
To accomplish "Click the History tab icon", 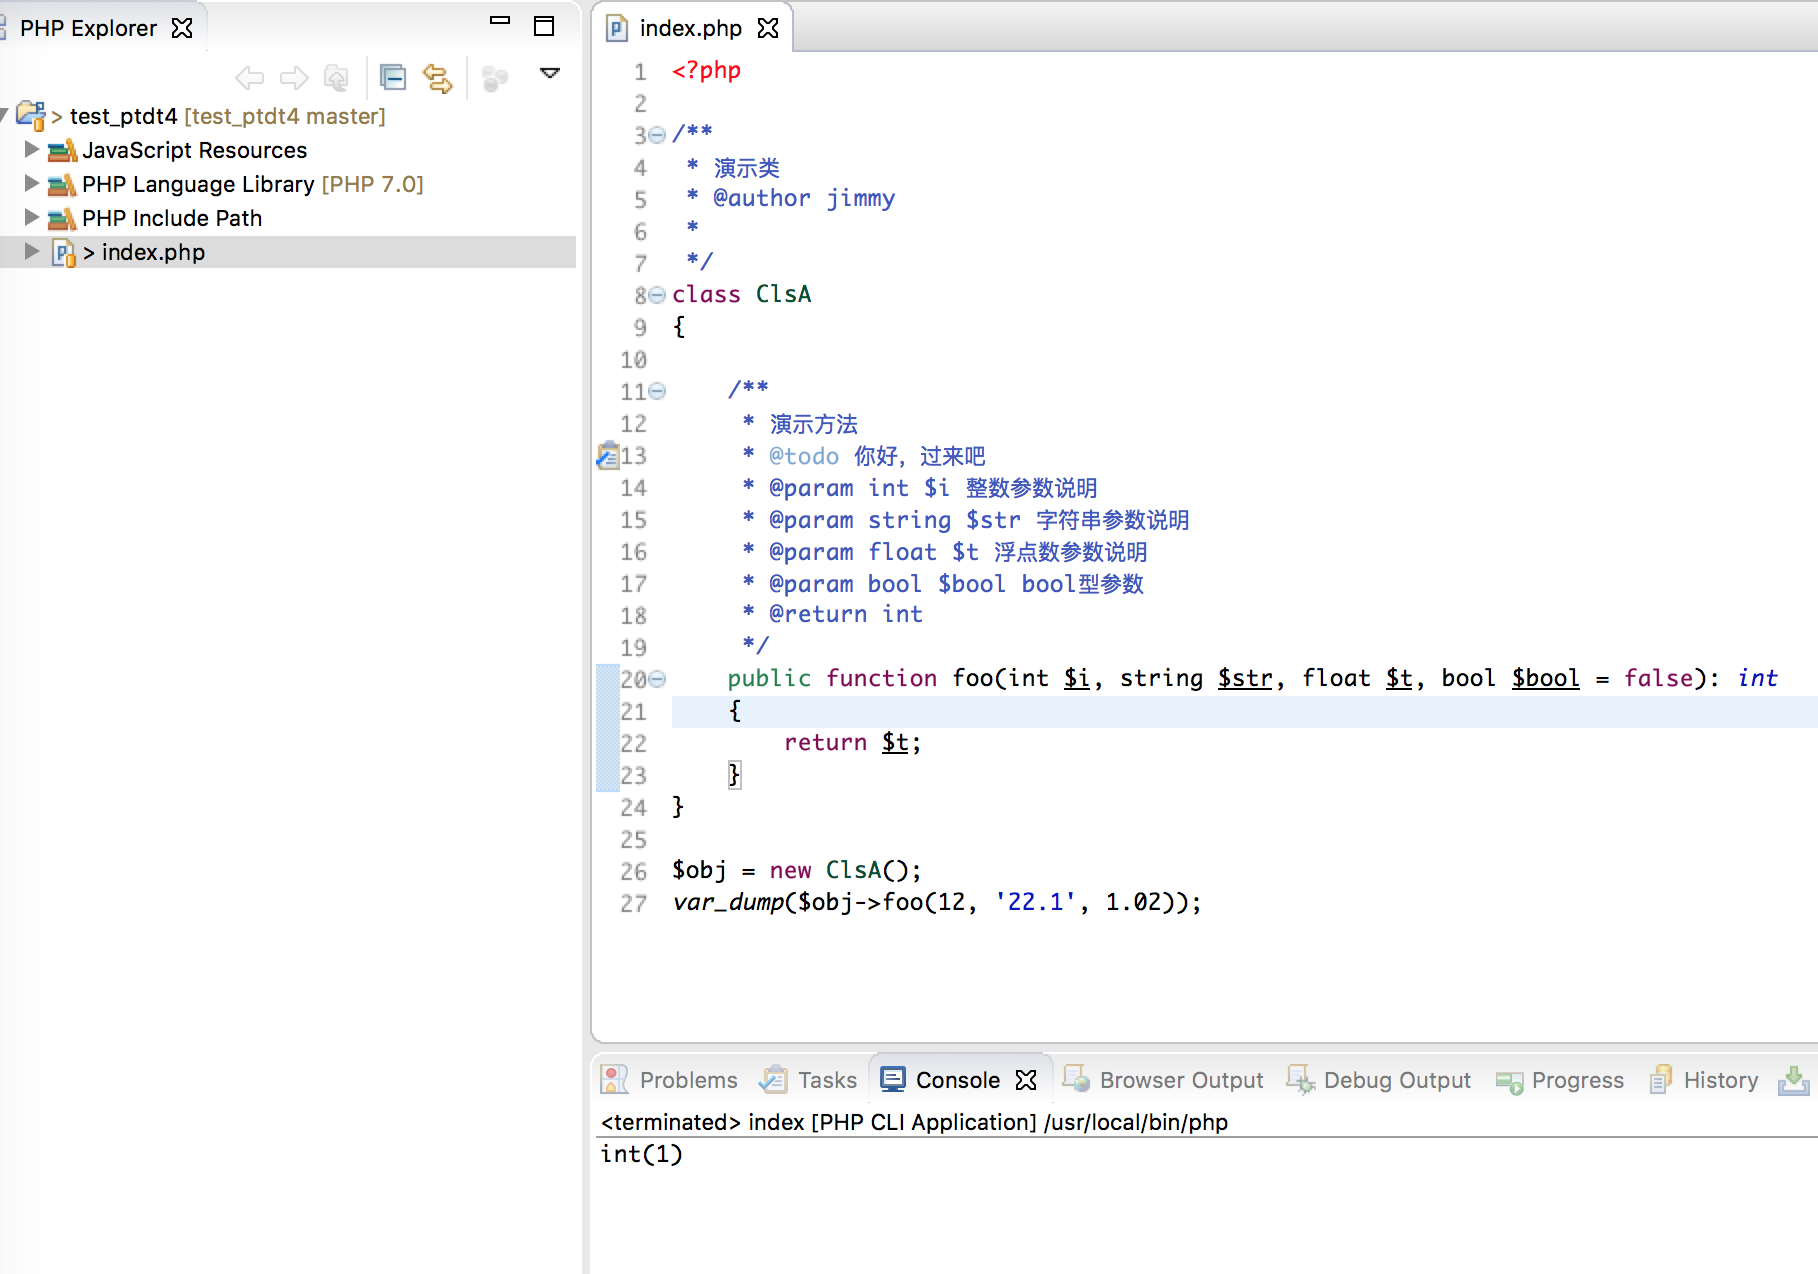I will [1660, 1078].
